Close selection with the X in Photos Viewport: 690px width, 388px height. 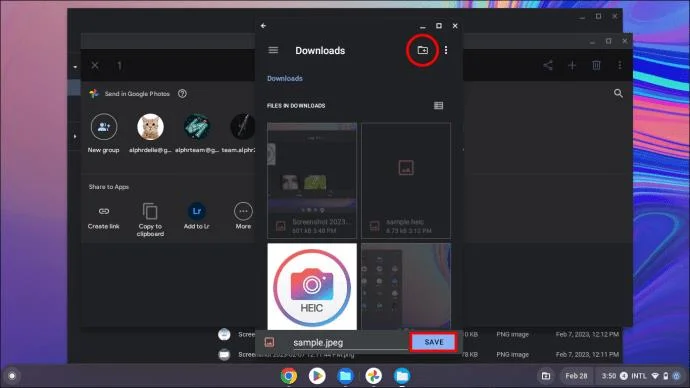pyautogui.click(x=95, y=66)
